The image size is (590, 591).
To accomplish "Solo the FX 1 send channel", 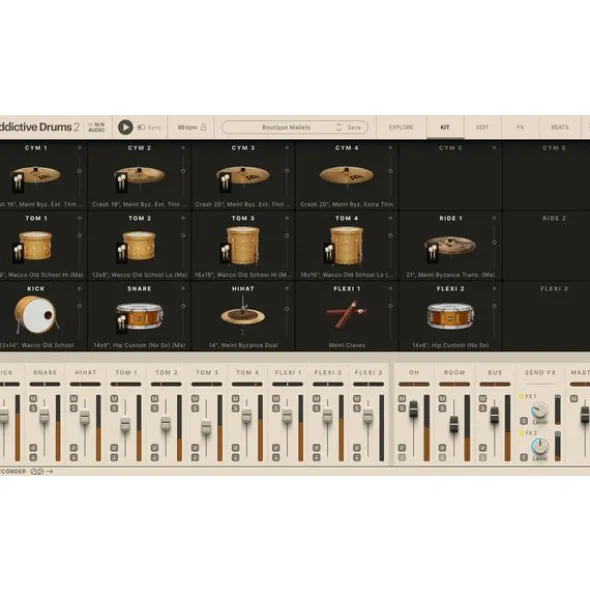I will point(524,421).
